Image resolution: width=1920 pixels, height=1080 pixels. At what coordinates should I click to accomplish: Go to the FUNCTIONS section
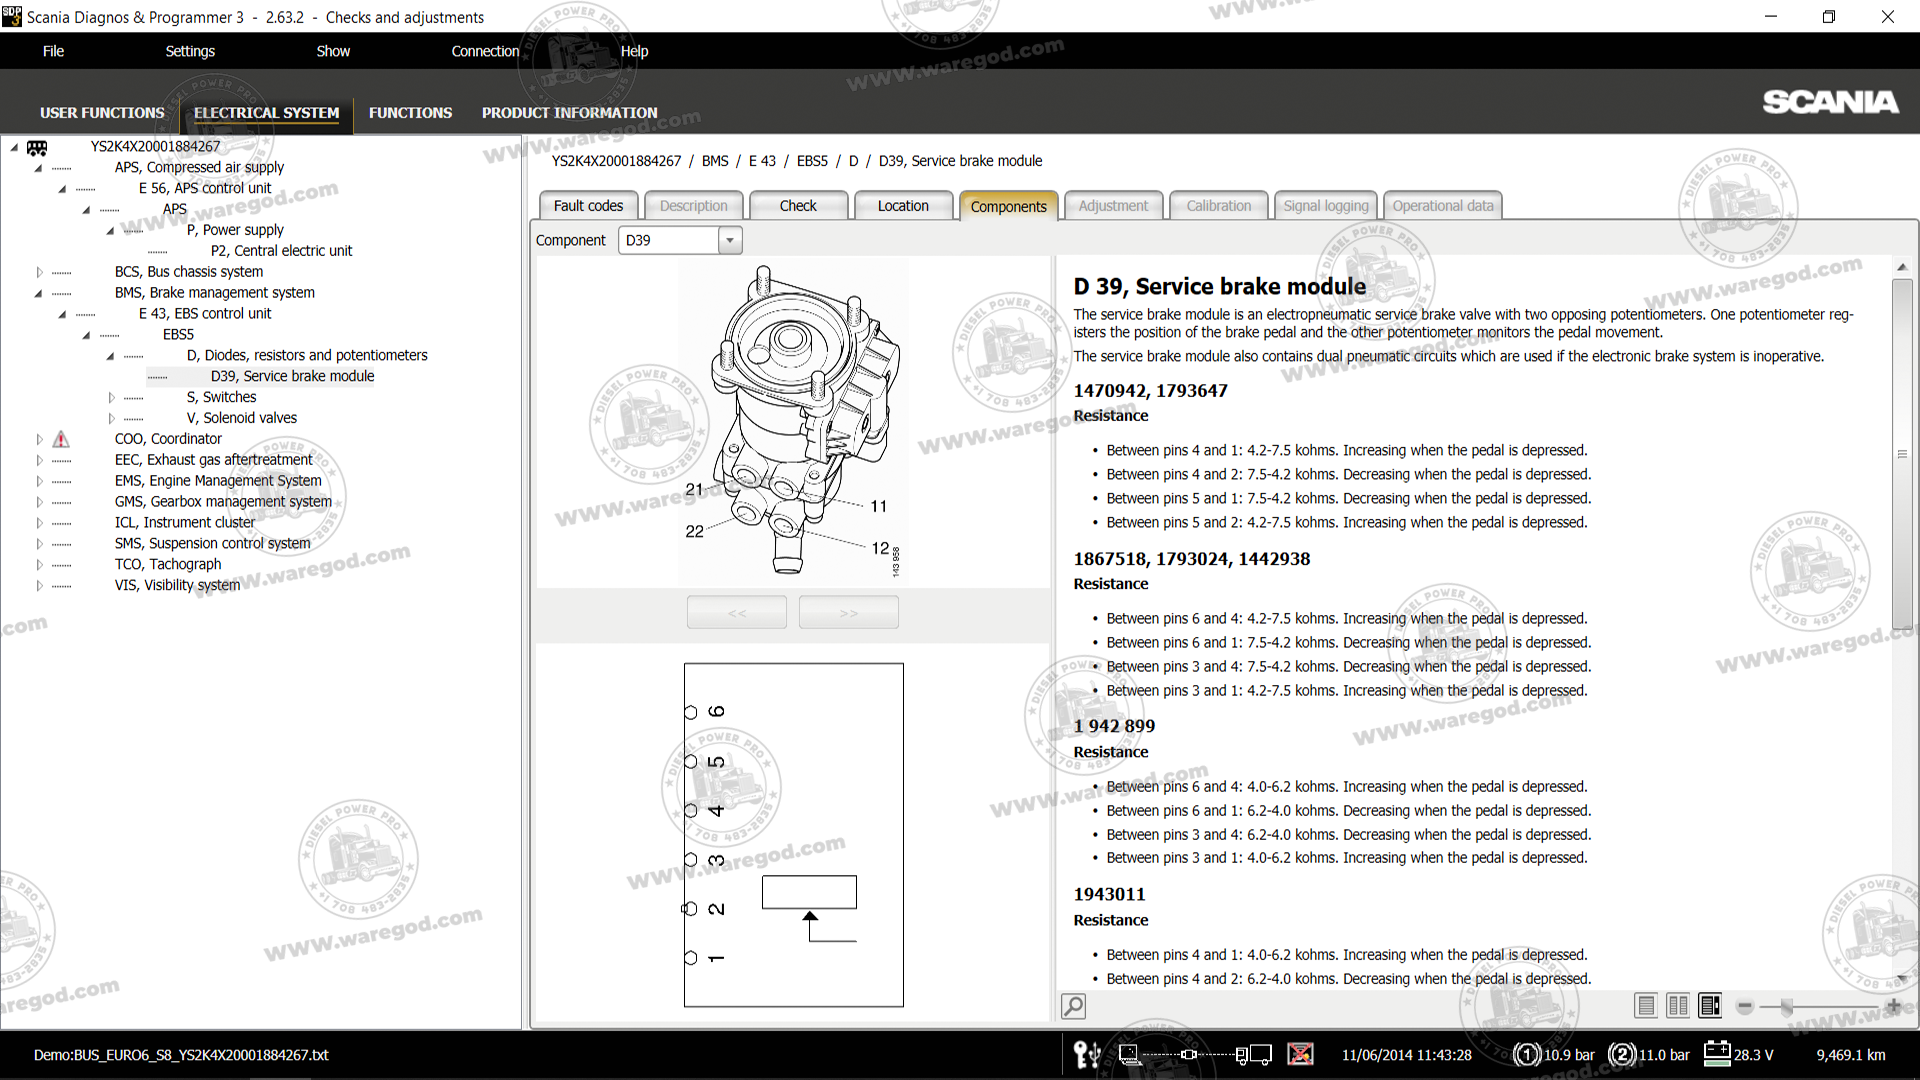click(x=410, y=113)
